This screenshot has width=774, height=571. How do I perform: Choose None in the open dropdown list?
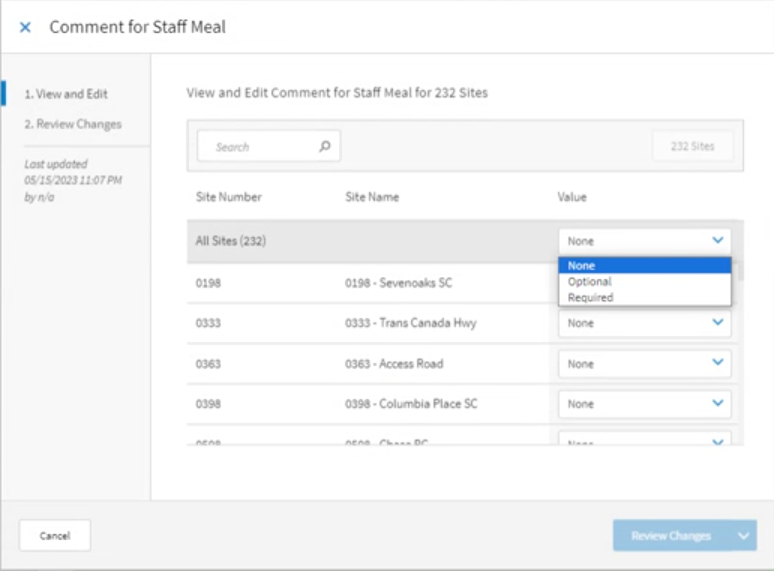[645, 266]
